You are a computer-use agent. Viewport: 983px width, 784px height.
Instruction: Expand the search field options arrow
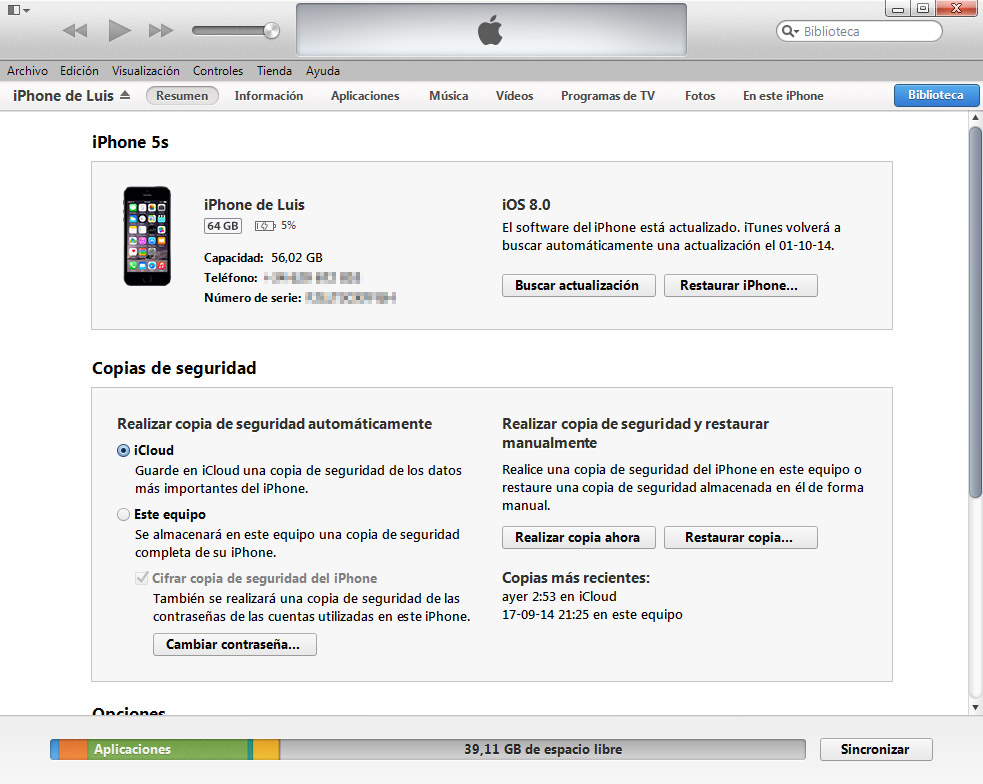[x=798, y=32]
